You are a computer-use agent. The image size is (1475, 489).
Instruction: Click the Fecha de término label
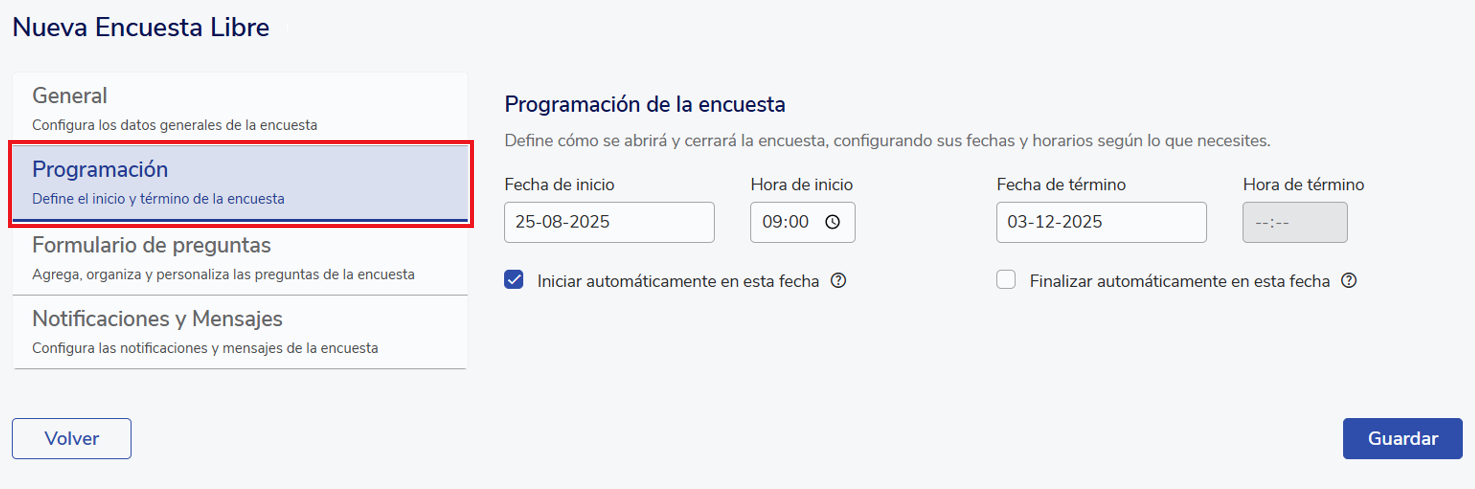pyautogui.click(x=1061, y=184)
